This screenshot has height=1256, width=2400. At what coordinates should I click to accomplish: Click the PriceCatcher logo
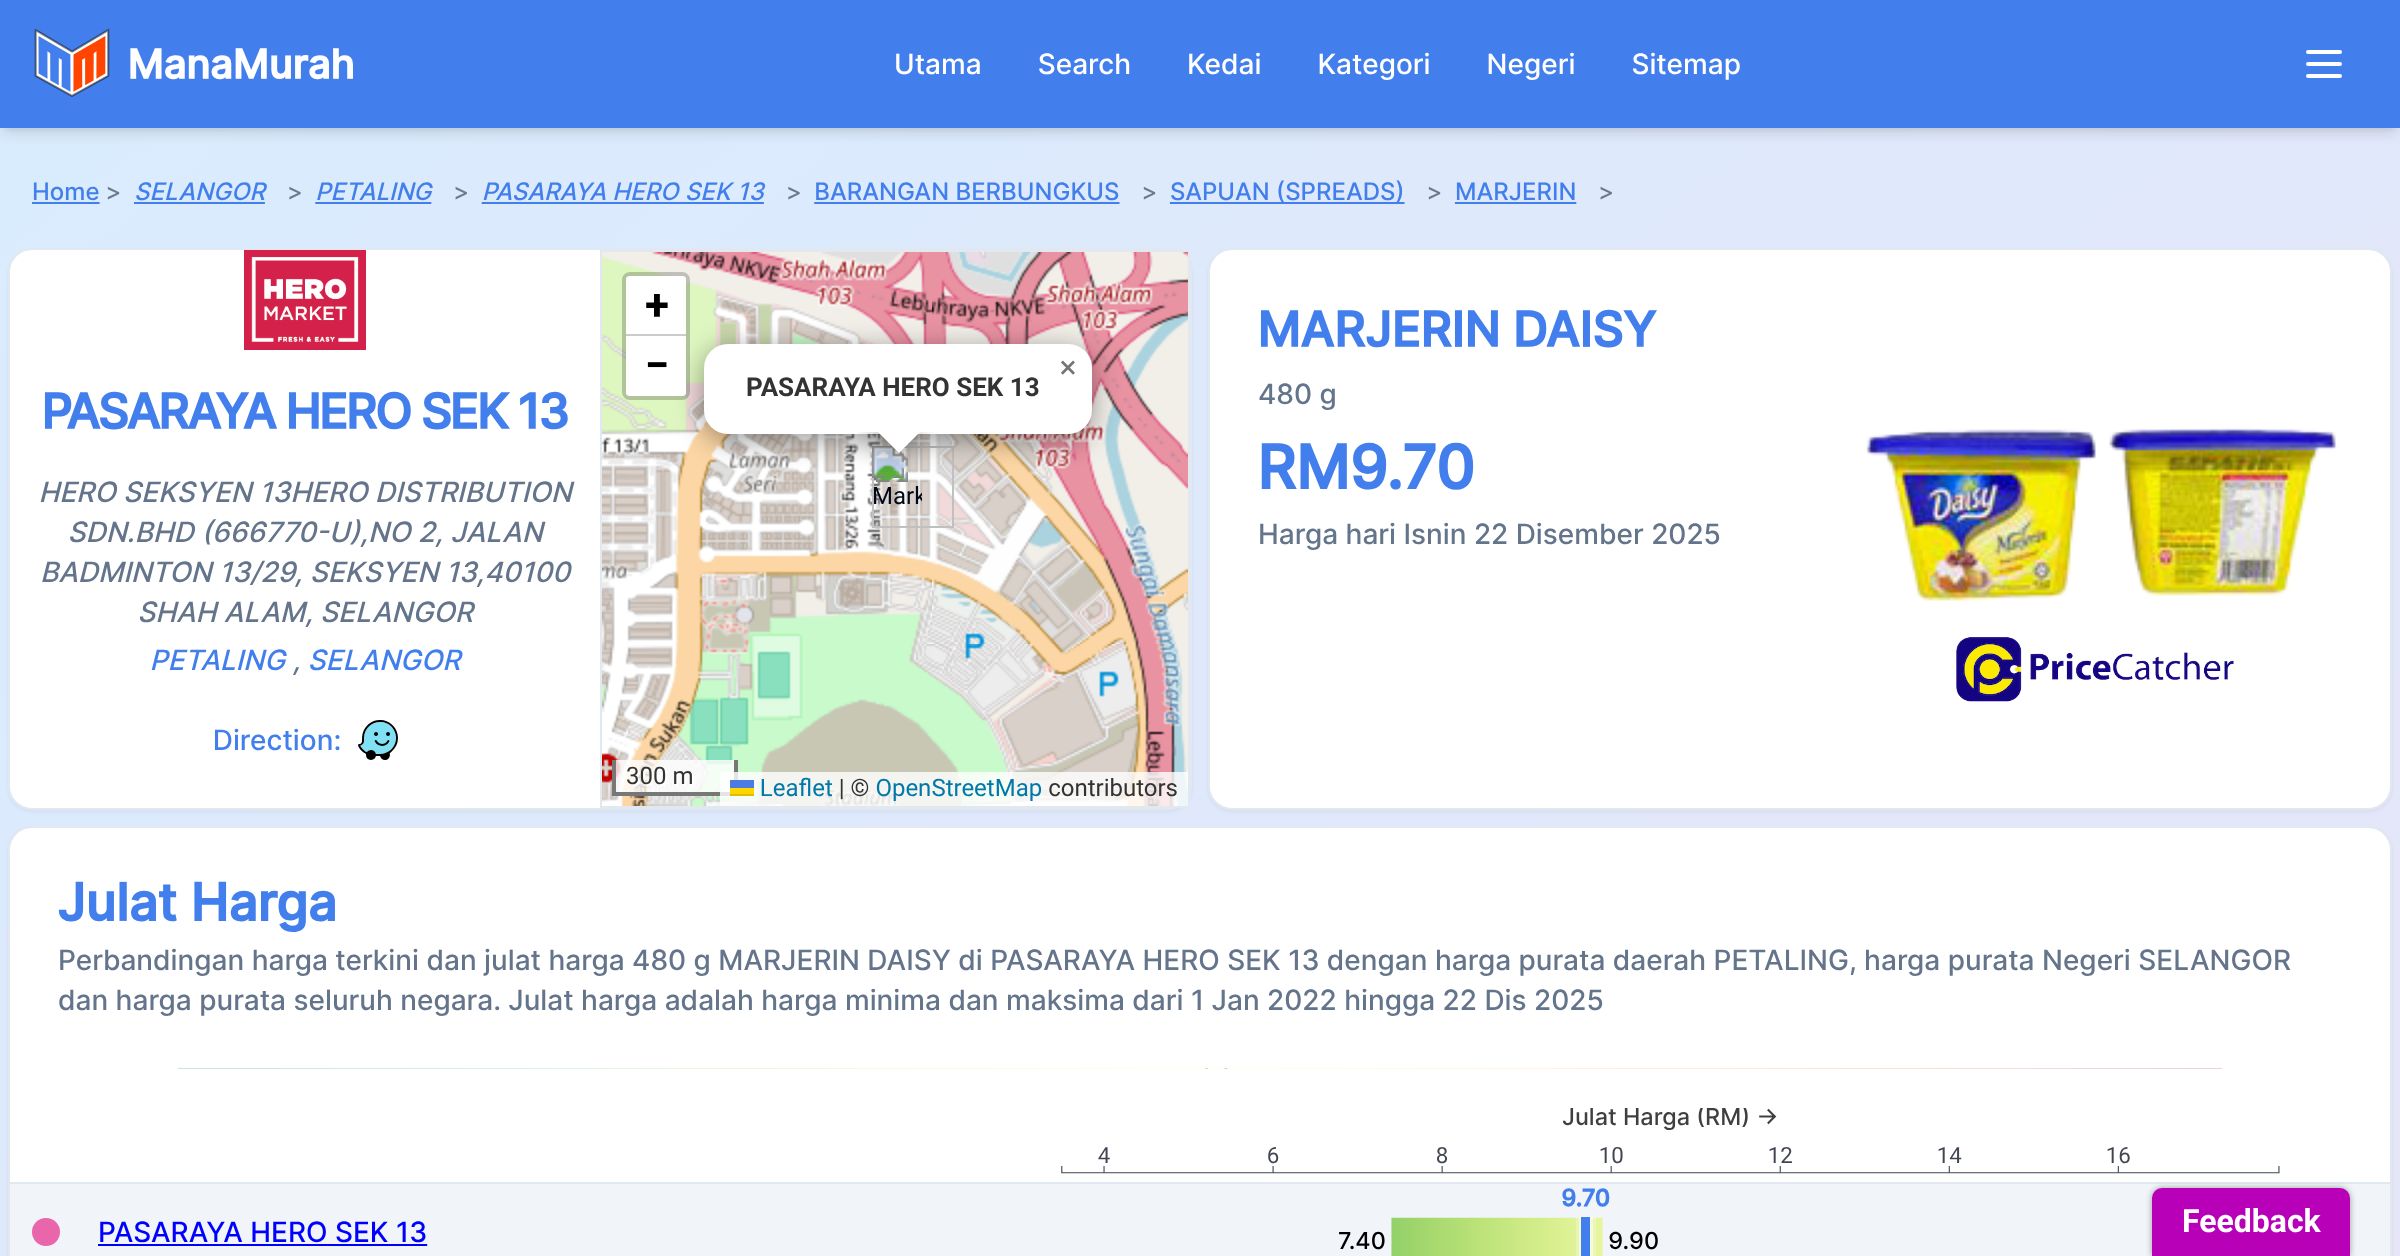(x=2094, y=668)
